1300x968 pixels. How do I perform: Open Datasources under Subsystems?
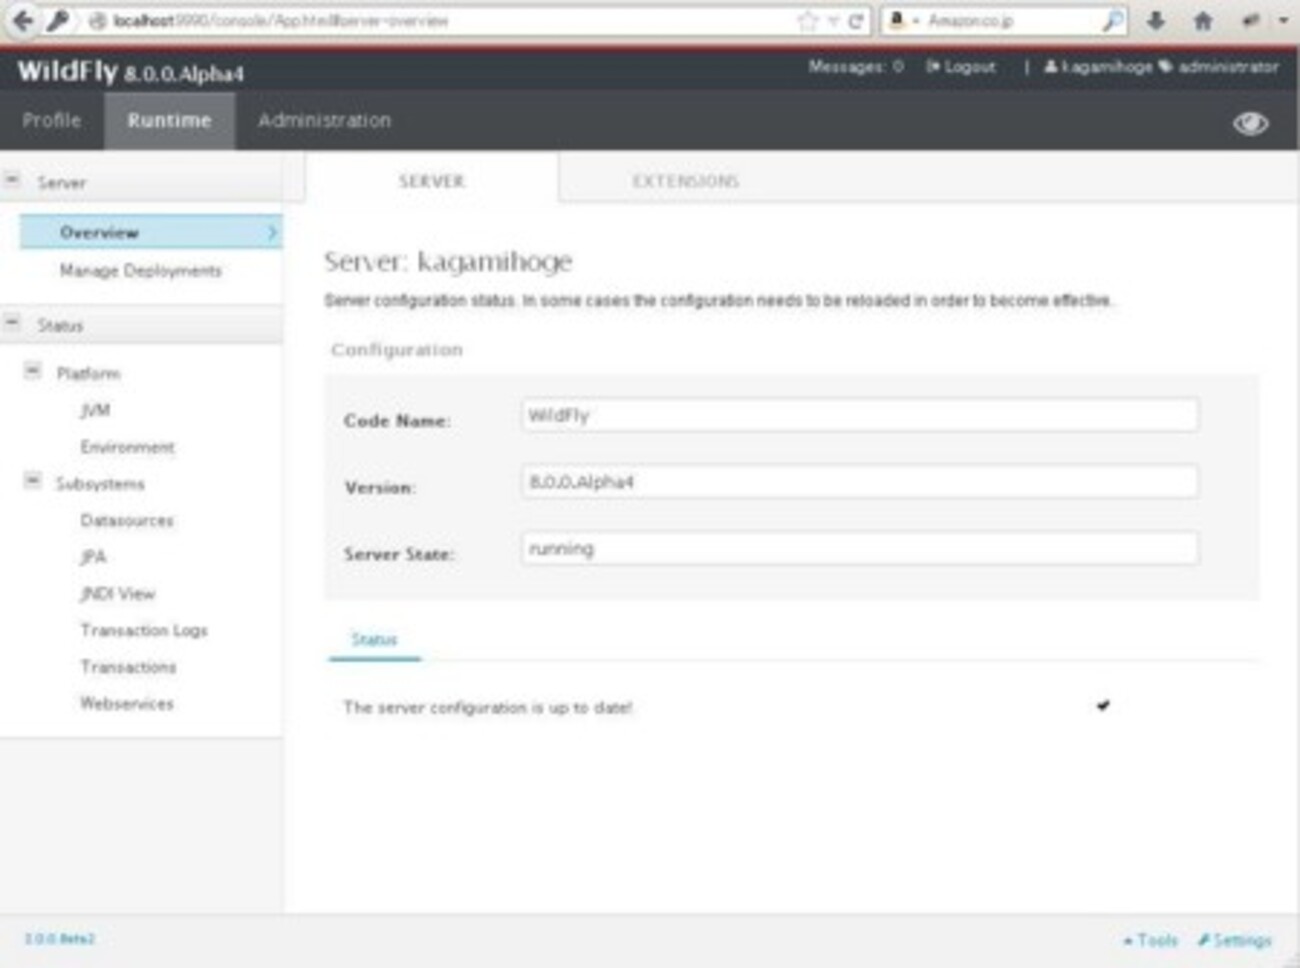(127, 520)
